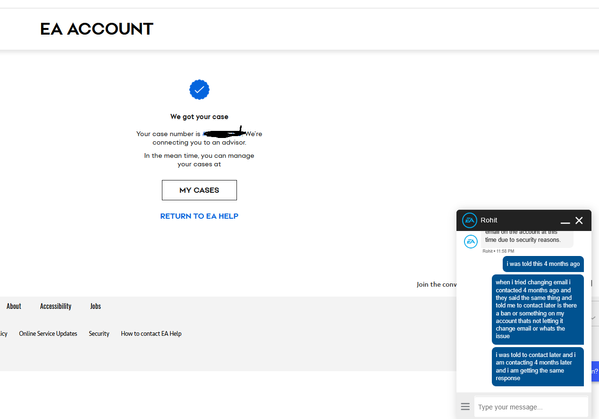Click advisor message about security reasons
Viewport: 599px width, 419px height.
[527, 239]
